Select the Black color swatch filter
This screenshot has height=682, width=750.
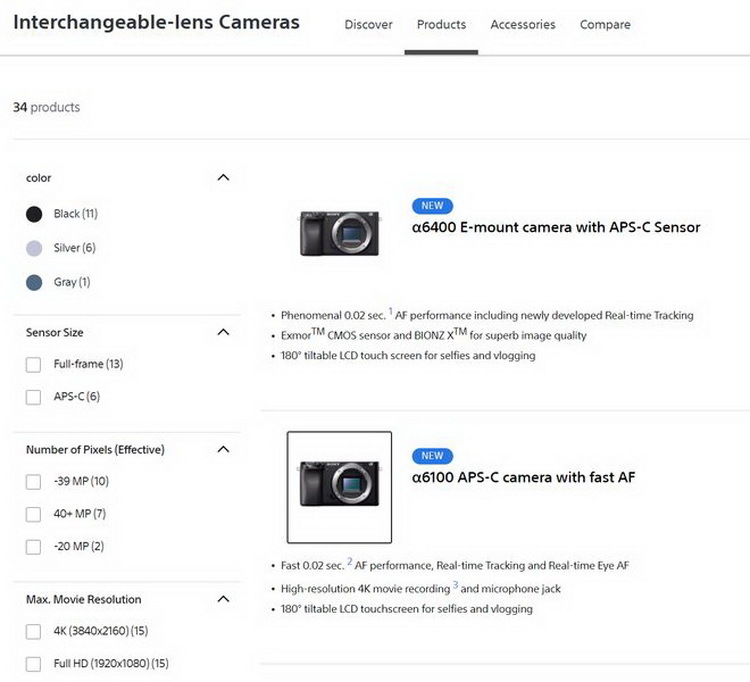coord(34,214)
